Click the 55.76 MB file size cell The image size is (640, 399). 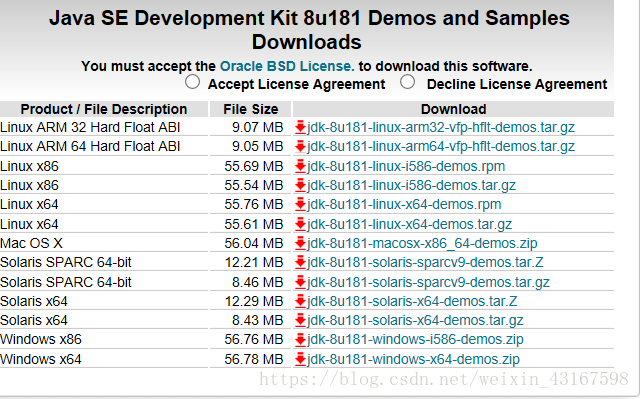(250, 204)
